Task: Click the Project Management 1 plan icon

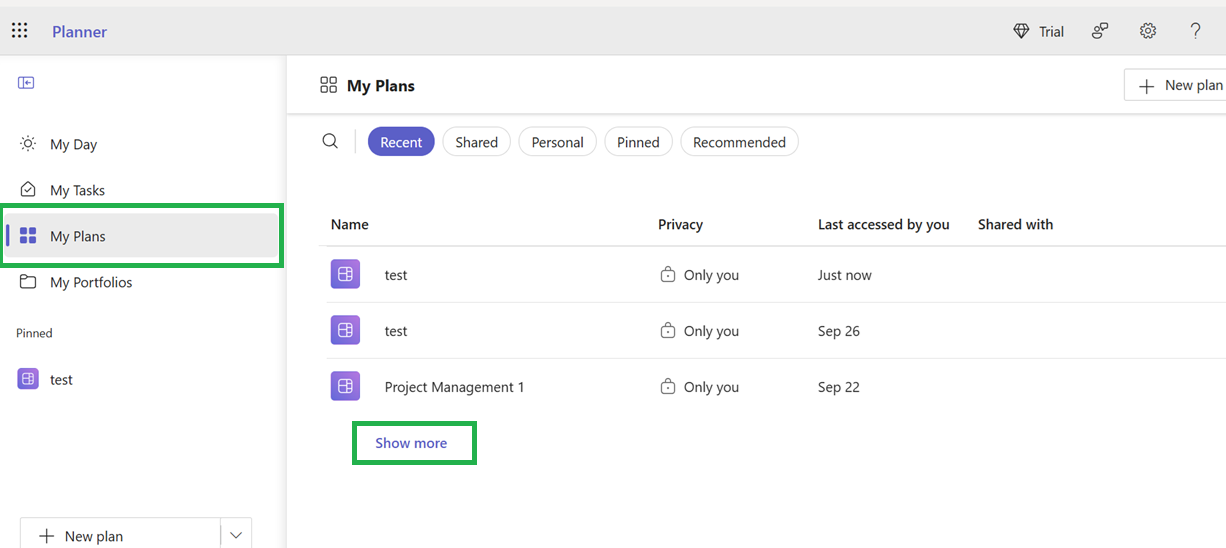Action: (x=345, y=386)
